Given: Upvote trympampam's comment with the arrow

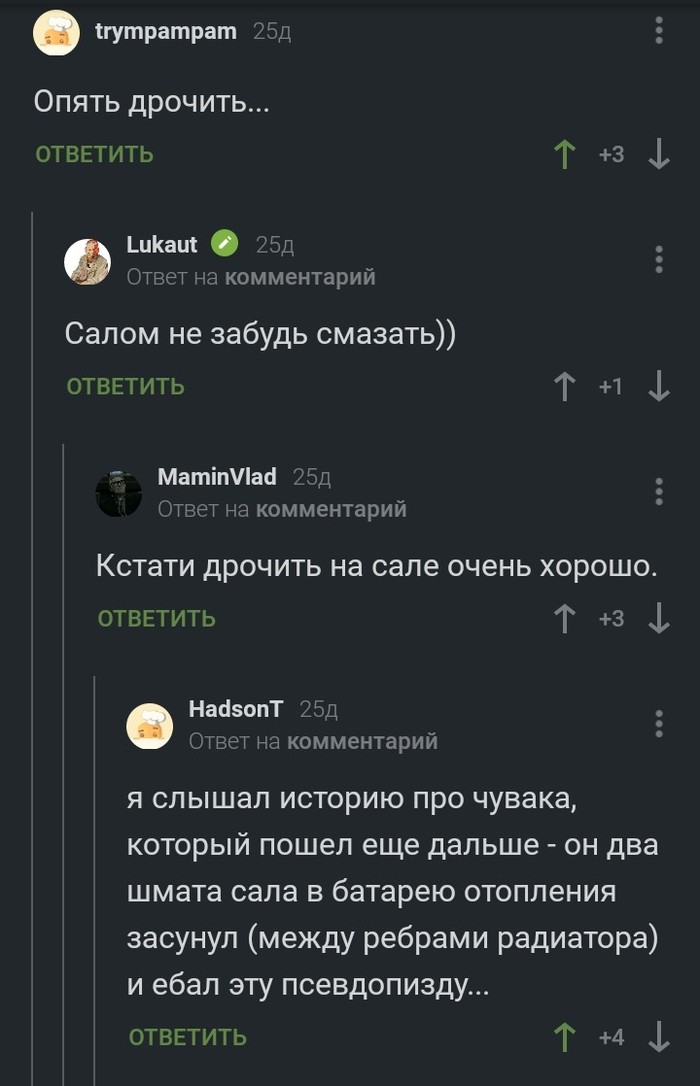Looking at the screenshot, I should tap(566, 155).
